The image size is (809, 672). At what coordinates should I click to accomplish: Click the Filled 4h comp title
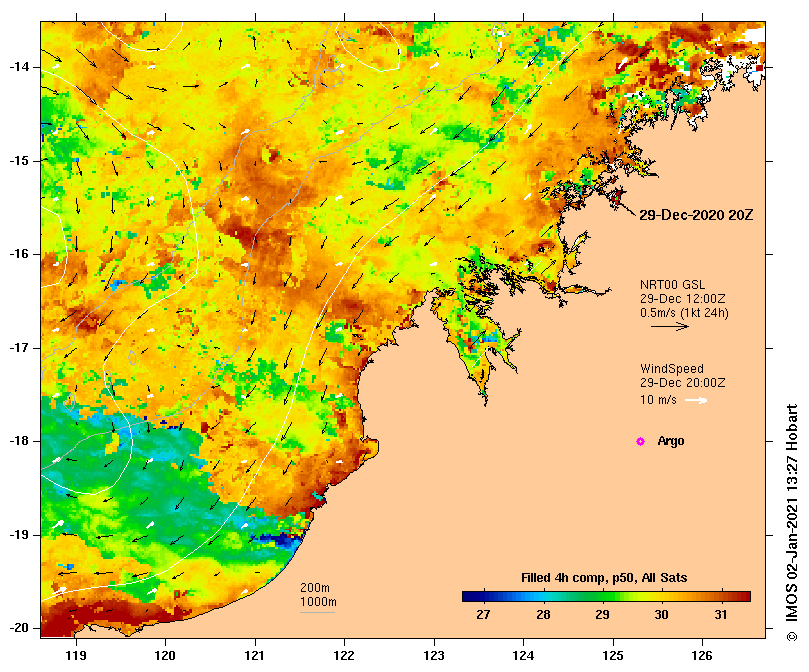[x=604, y=578]
